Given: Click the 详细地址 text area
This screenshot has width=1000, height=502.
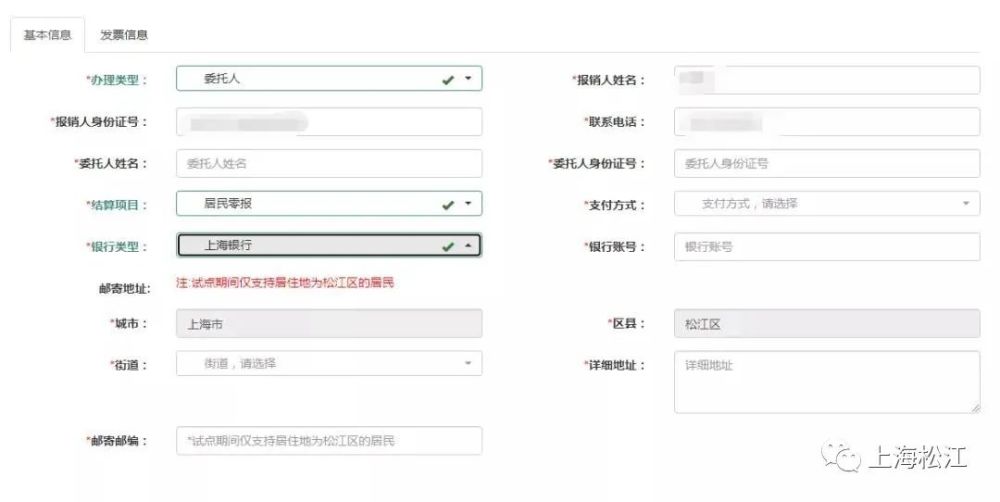Looking at the screenshot, I should (x=826, y=381).
